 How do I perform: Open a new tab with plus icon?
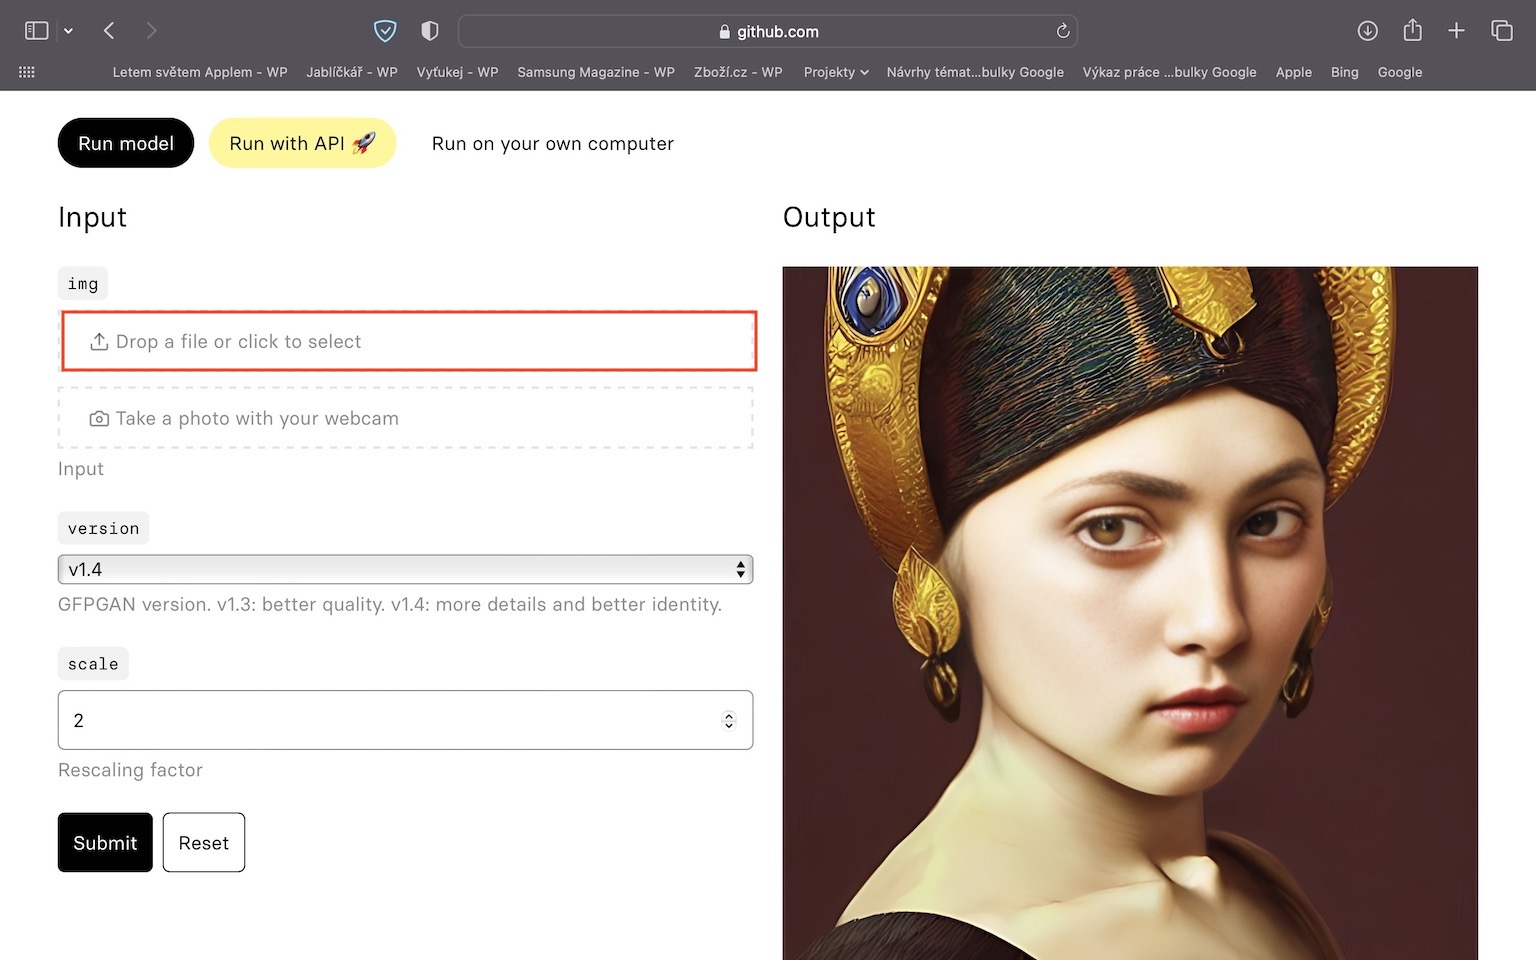(x=1456, y=31)
